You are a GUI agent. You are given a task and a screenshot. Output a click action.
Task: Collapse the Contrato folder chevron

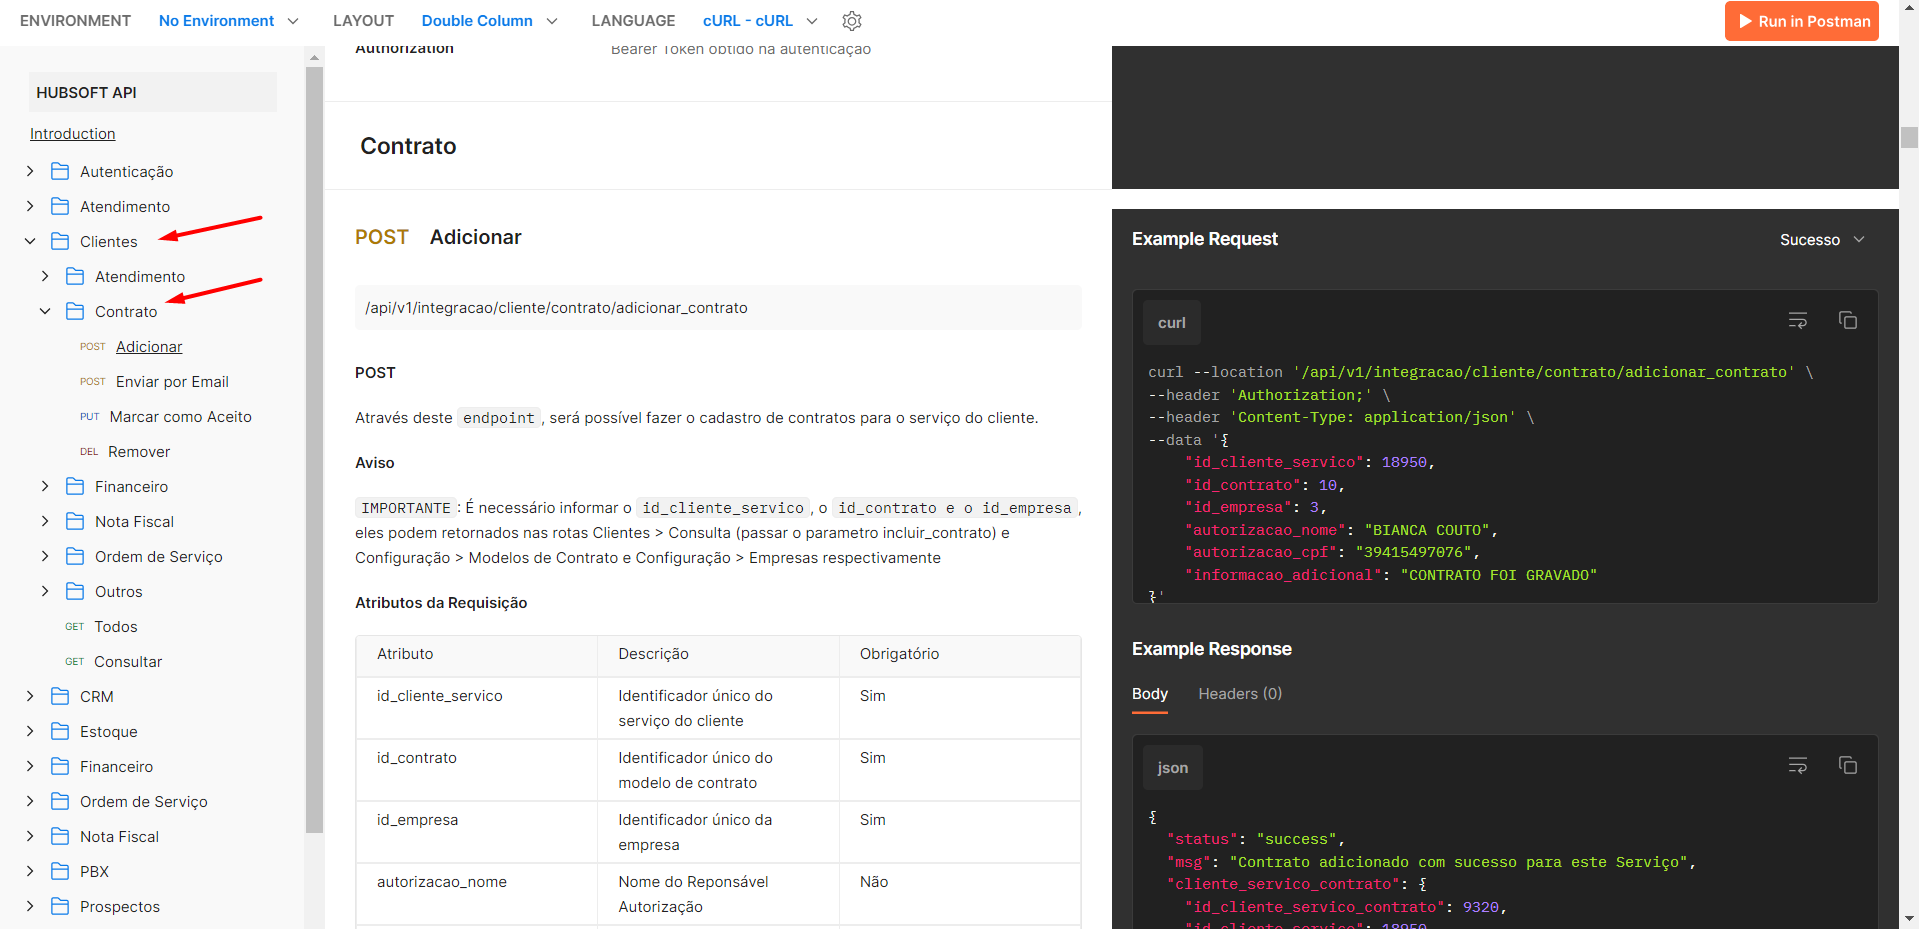pyautogui.click(x=45, y=311)
